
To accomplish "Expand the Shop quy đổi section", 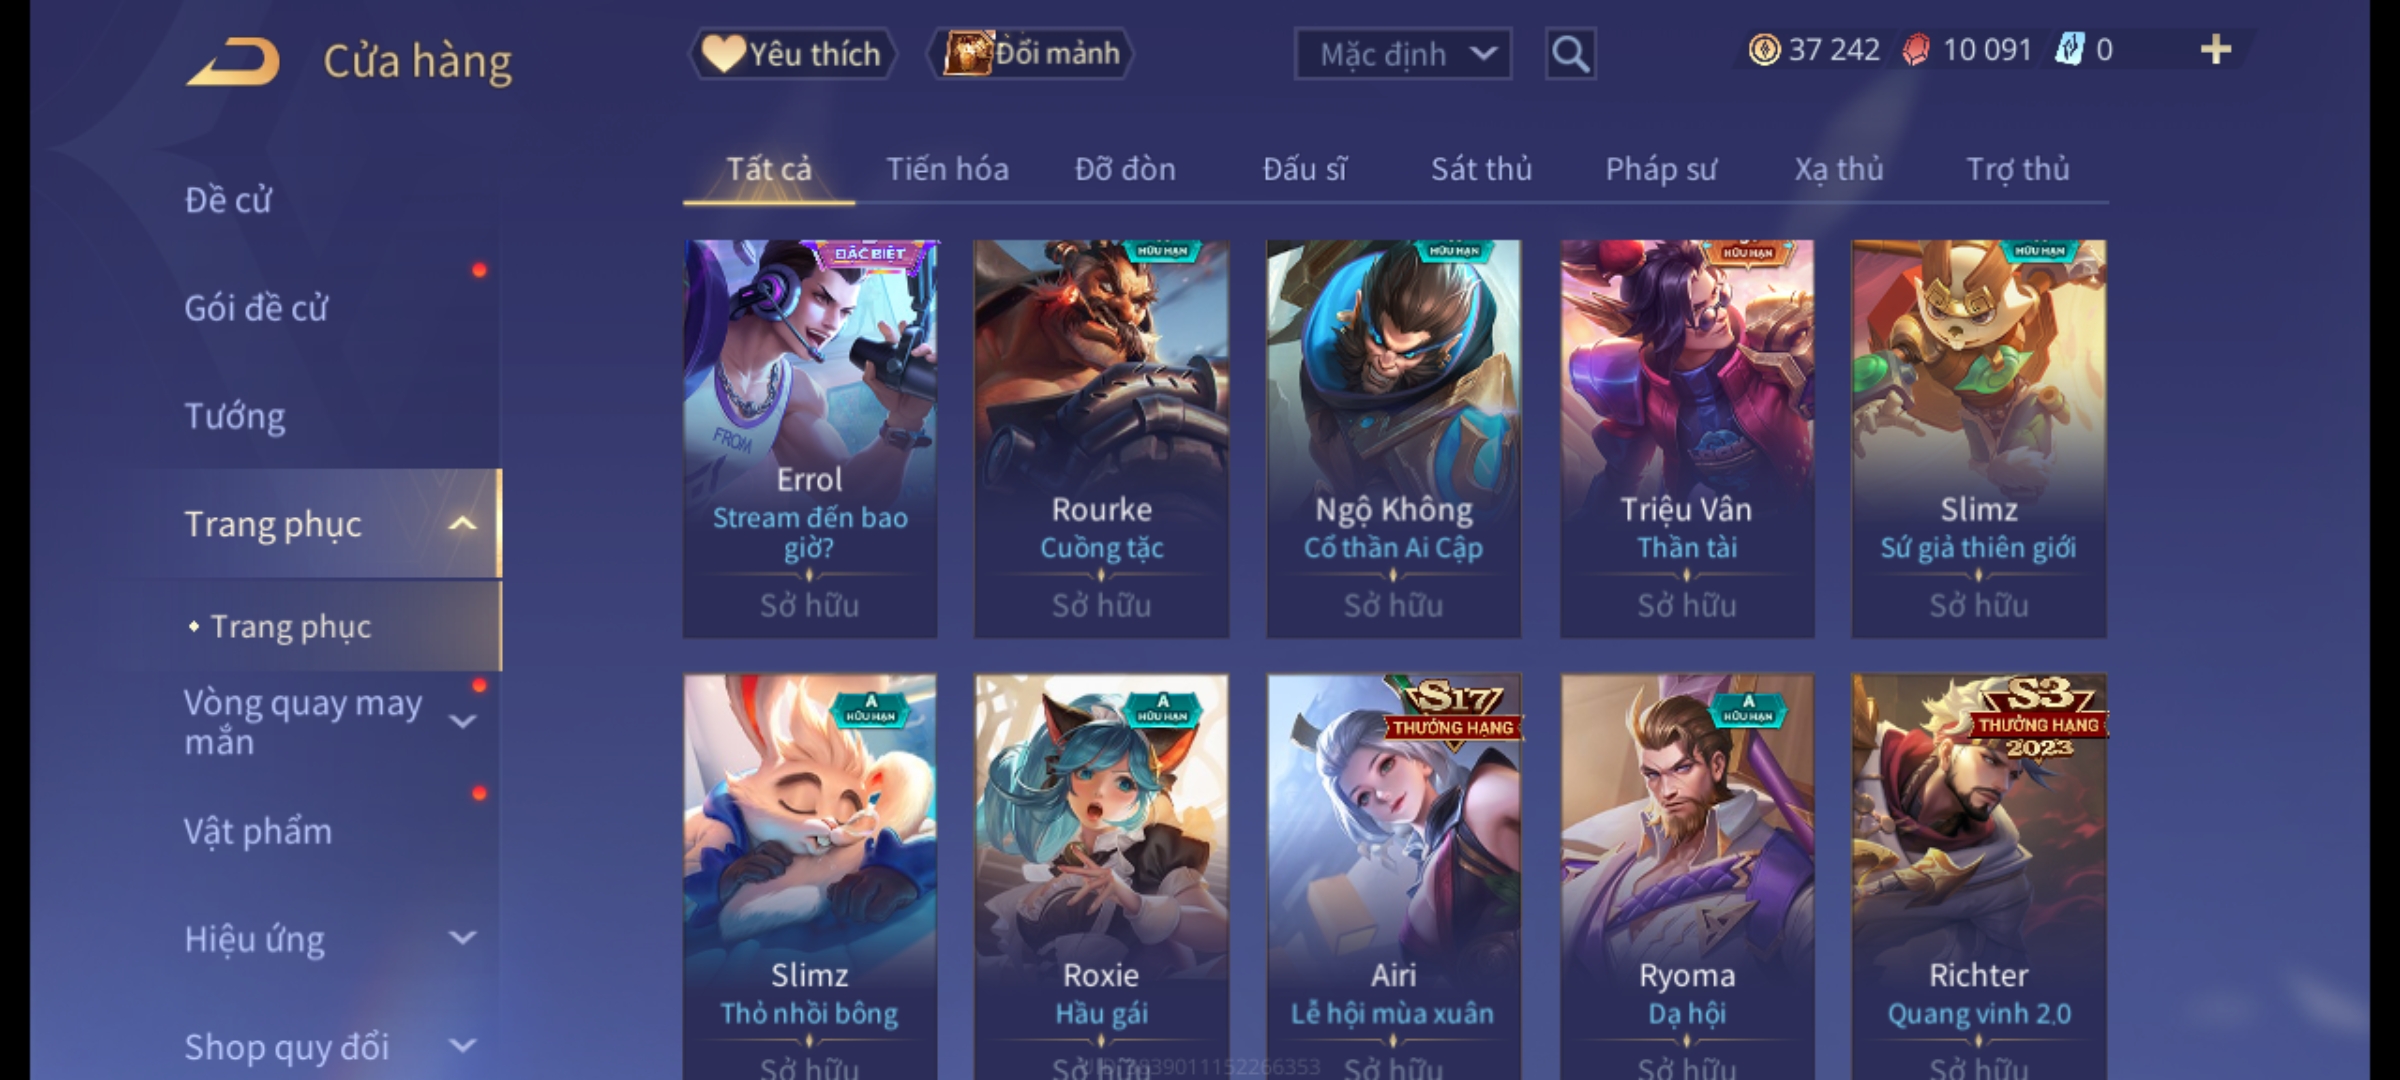I will click(462, 1046).
